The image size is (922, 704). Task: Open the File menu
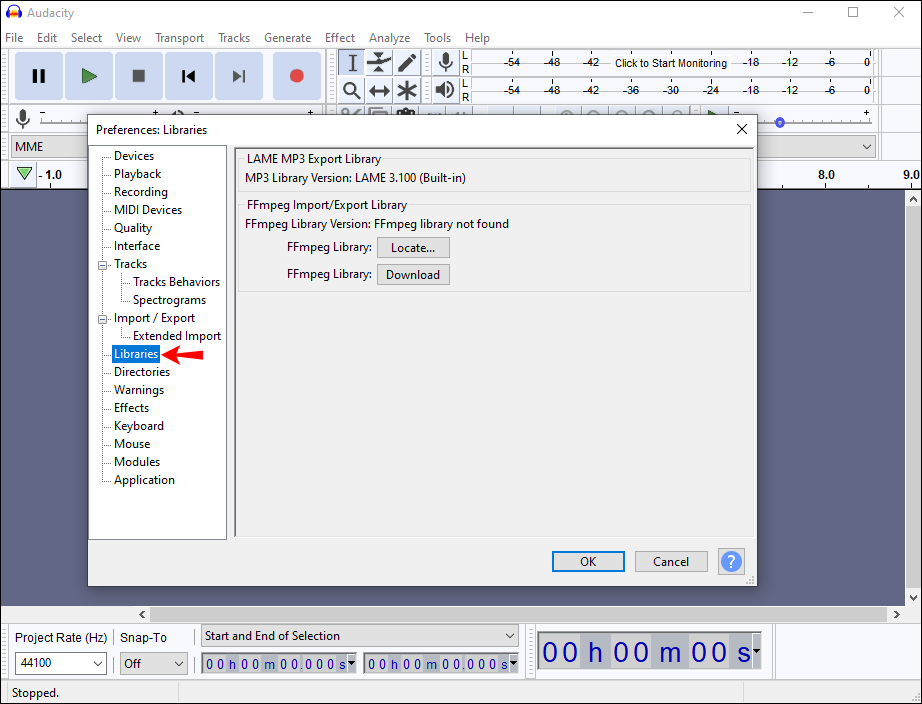coord(14,38)
